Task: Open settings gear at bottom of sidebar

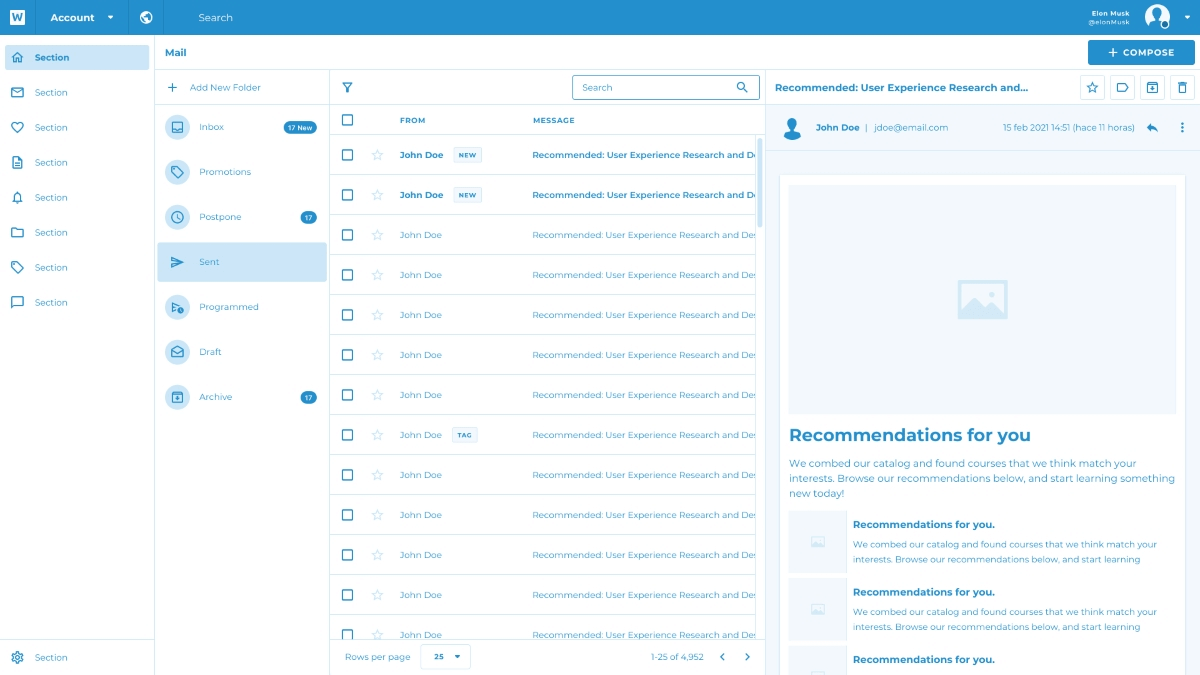Action: click(17, 658)
